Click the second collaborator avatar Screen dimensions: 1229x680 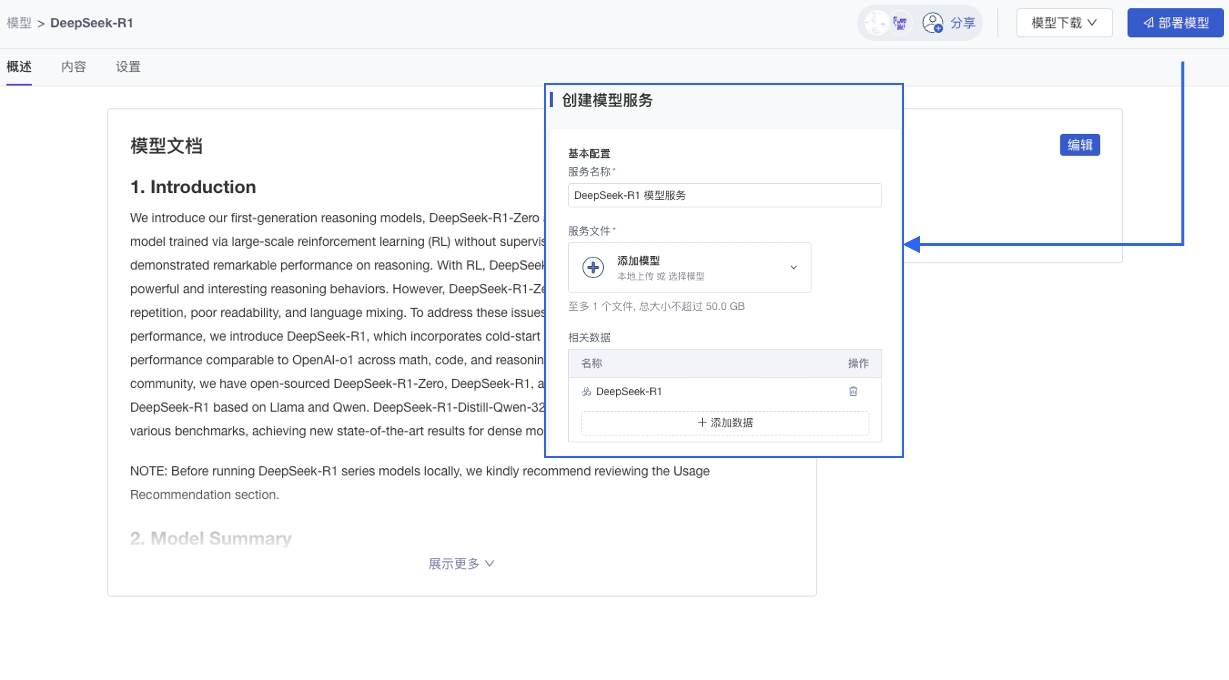[900, 23]
